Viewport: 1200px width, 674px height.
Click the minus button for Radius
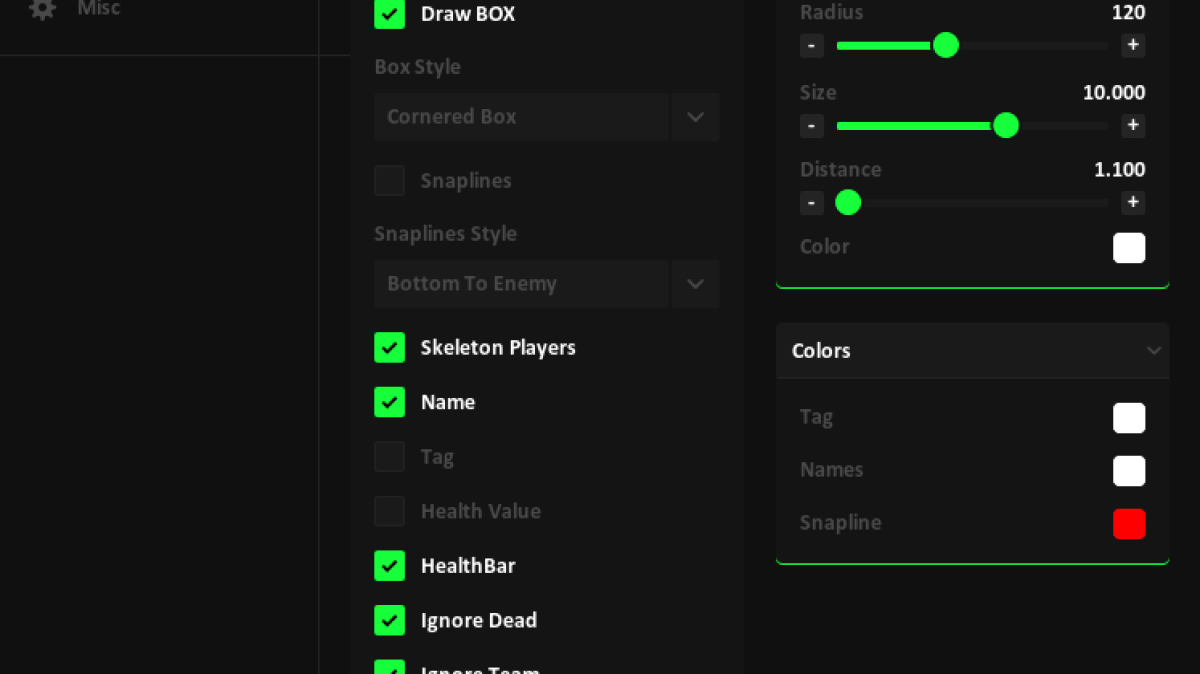[x=812, y=46]
